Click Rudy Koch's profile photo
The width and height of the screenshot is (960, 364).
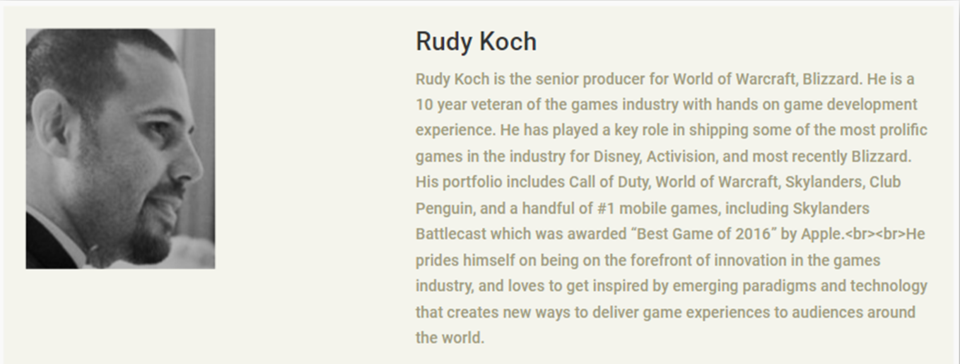coord(120,149)
